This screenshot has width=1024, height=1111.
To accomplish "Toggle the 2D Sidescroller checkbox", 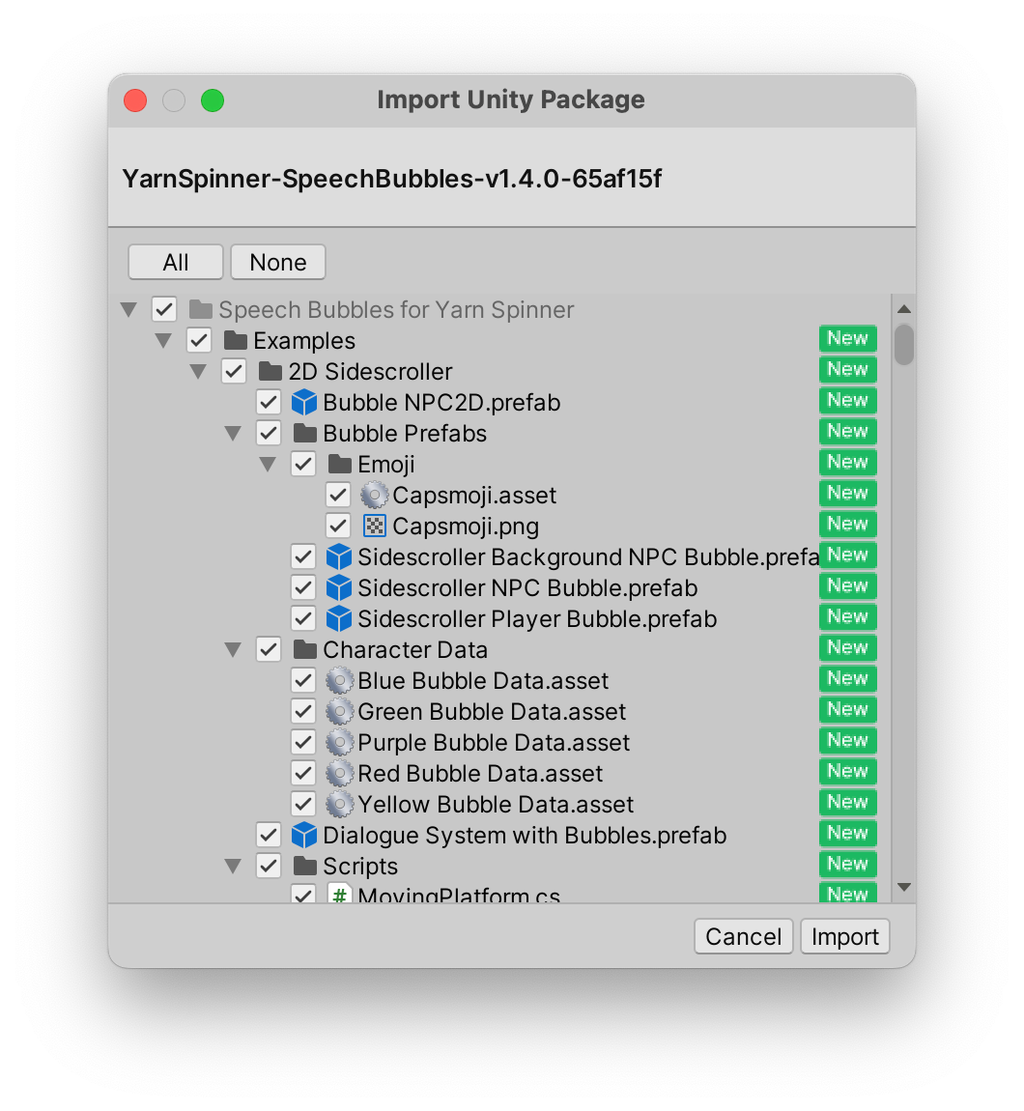I will coord(234,371).
